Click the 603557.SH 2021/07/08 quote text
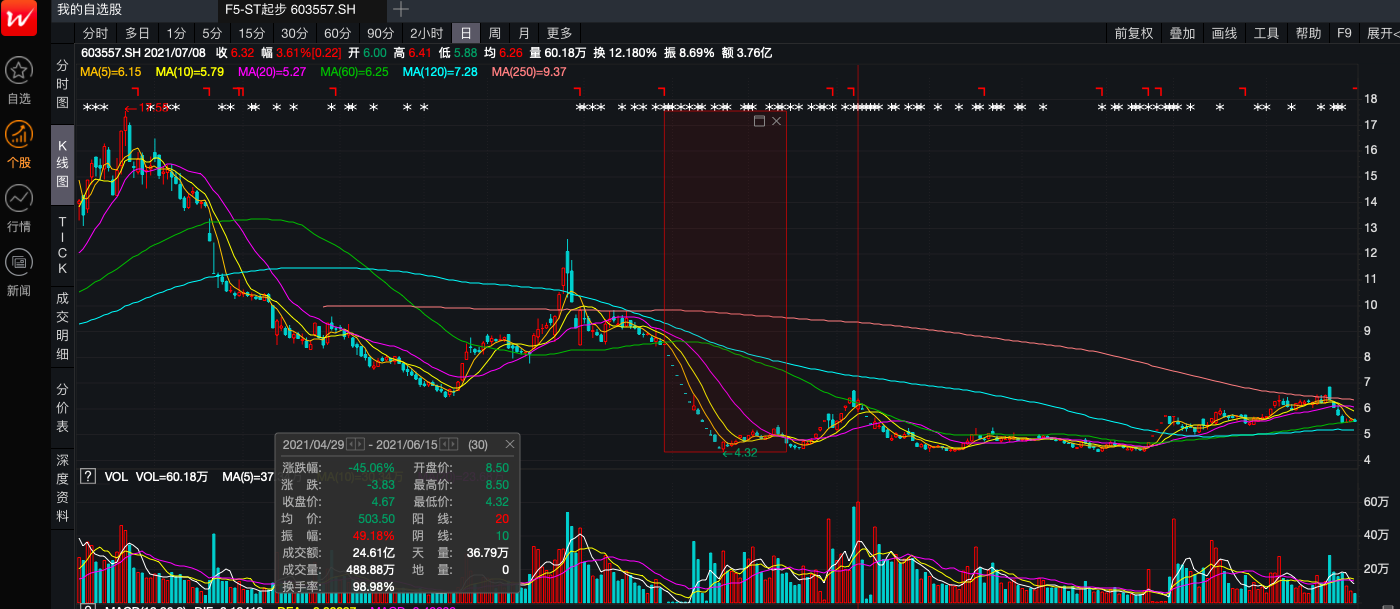 143,52
